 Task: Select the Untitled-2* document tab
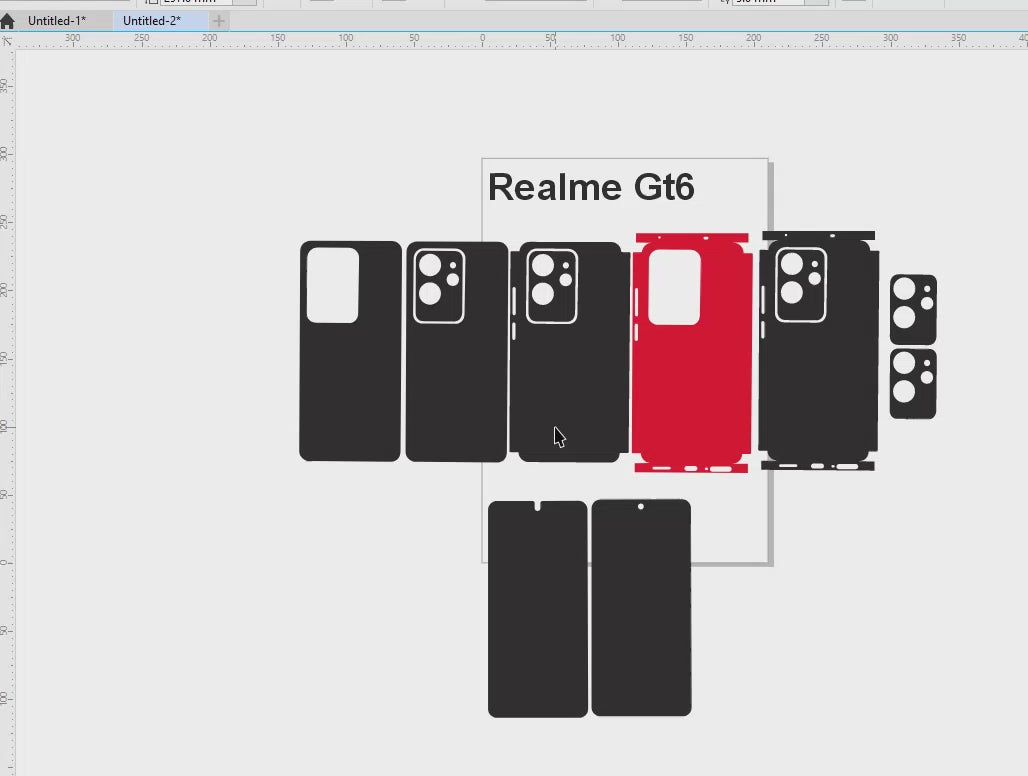point(151,21)
